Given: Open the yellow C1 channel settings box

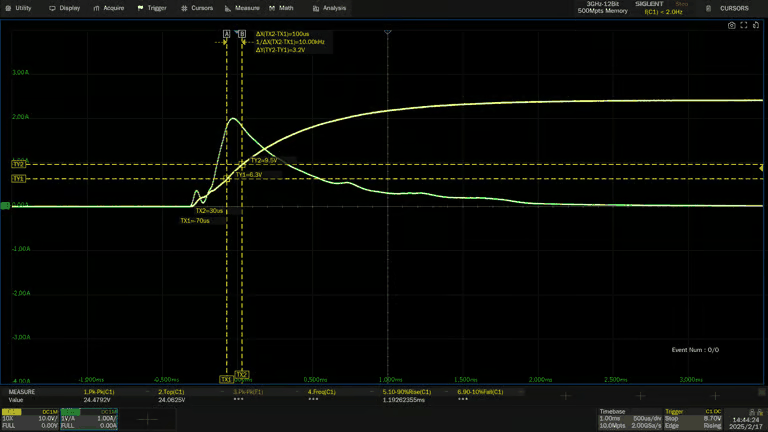Looking at the screenshot, I should 30,419.
